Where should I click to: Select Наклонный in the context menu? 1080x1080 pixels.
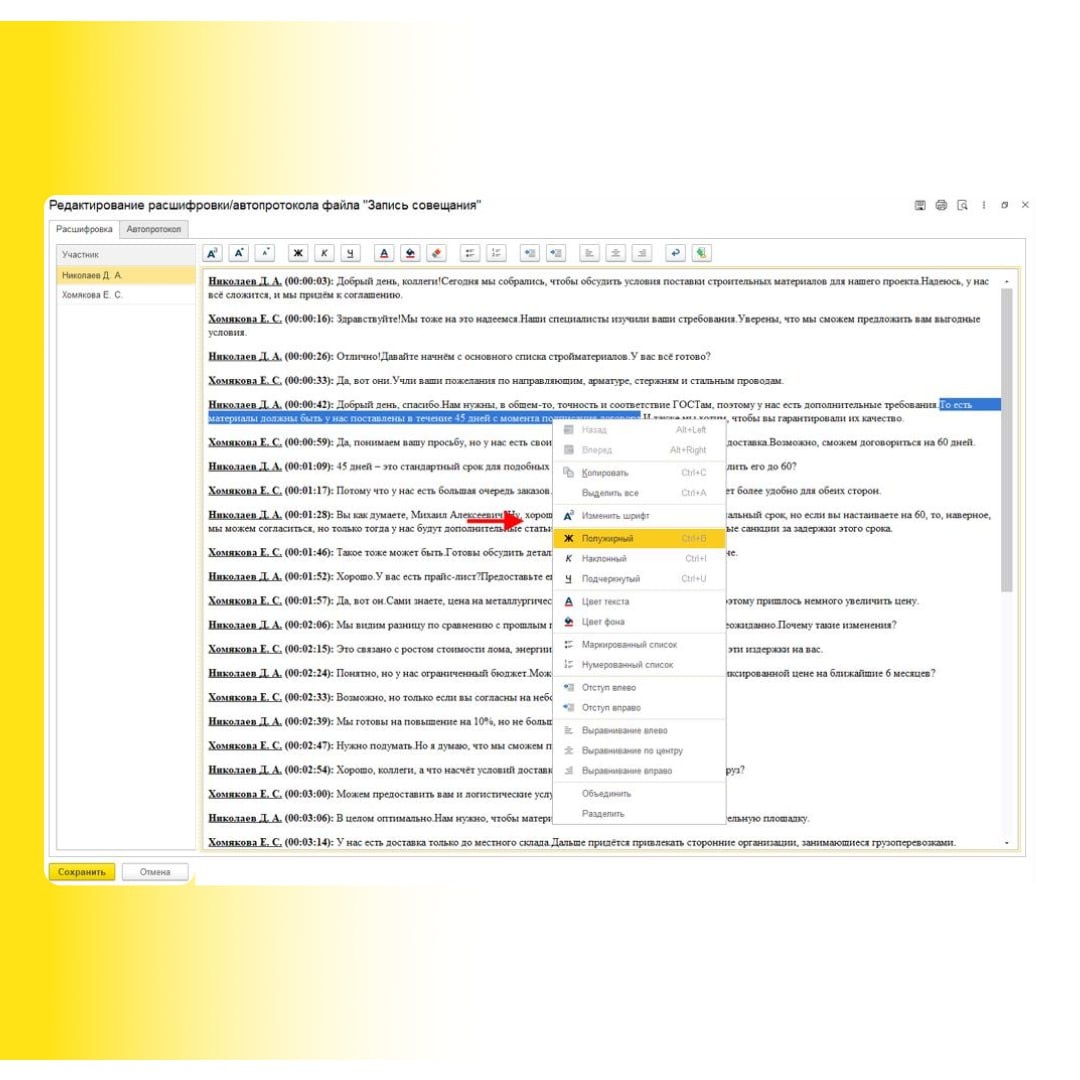[639, 559]
